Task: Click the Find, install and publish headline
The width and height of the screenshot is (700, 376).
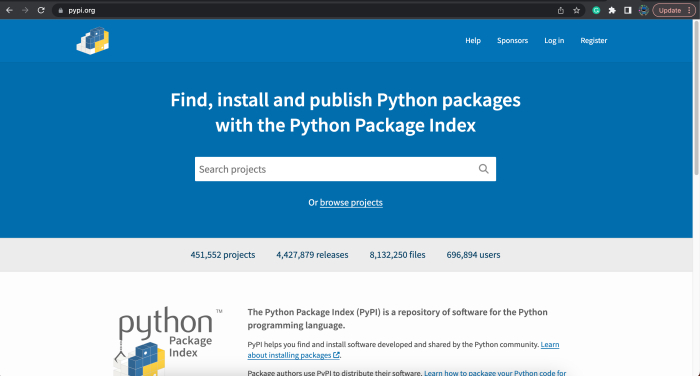Action: pyautogui.click(x=346, y=113)
